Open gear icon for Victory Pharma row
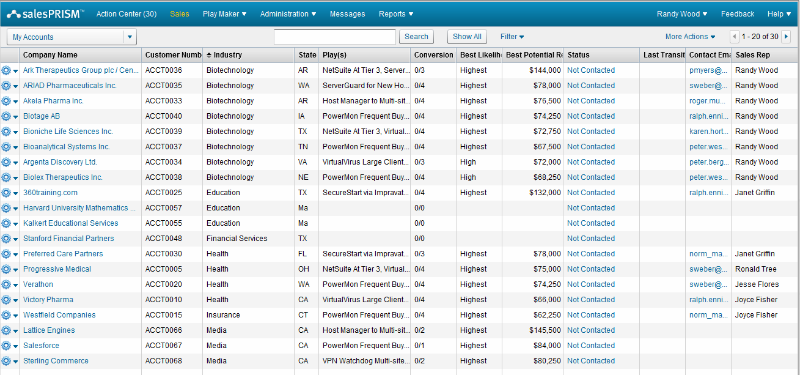The height and width of the screenshot is (375, 800). (x=6, y=300)
